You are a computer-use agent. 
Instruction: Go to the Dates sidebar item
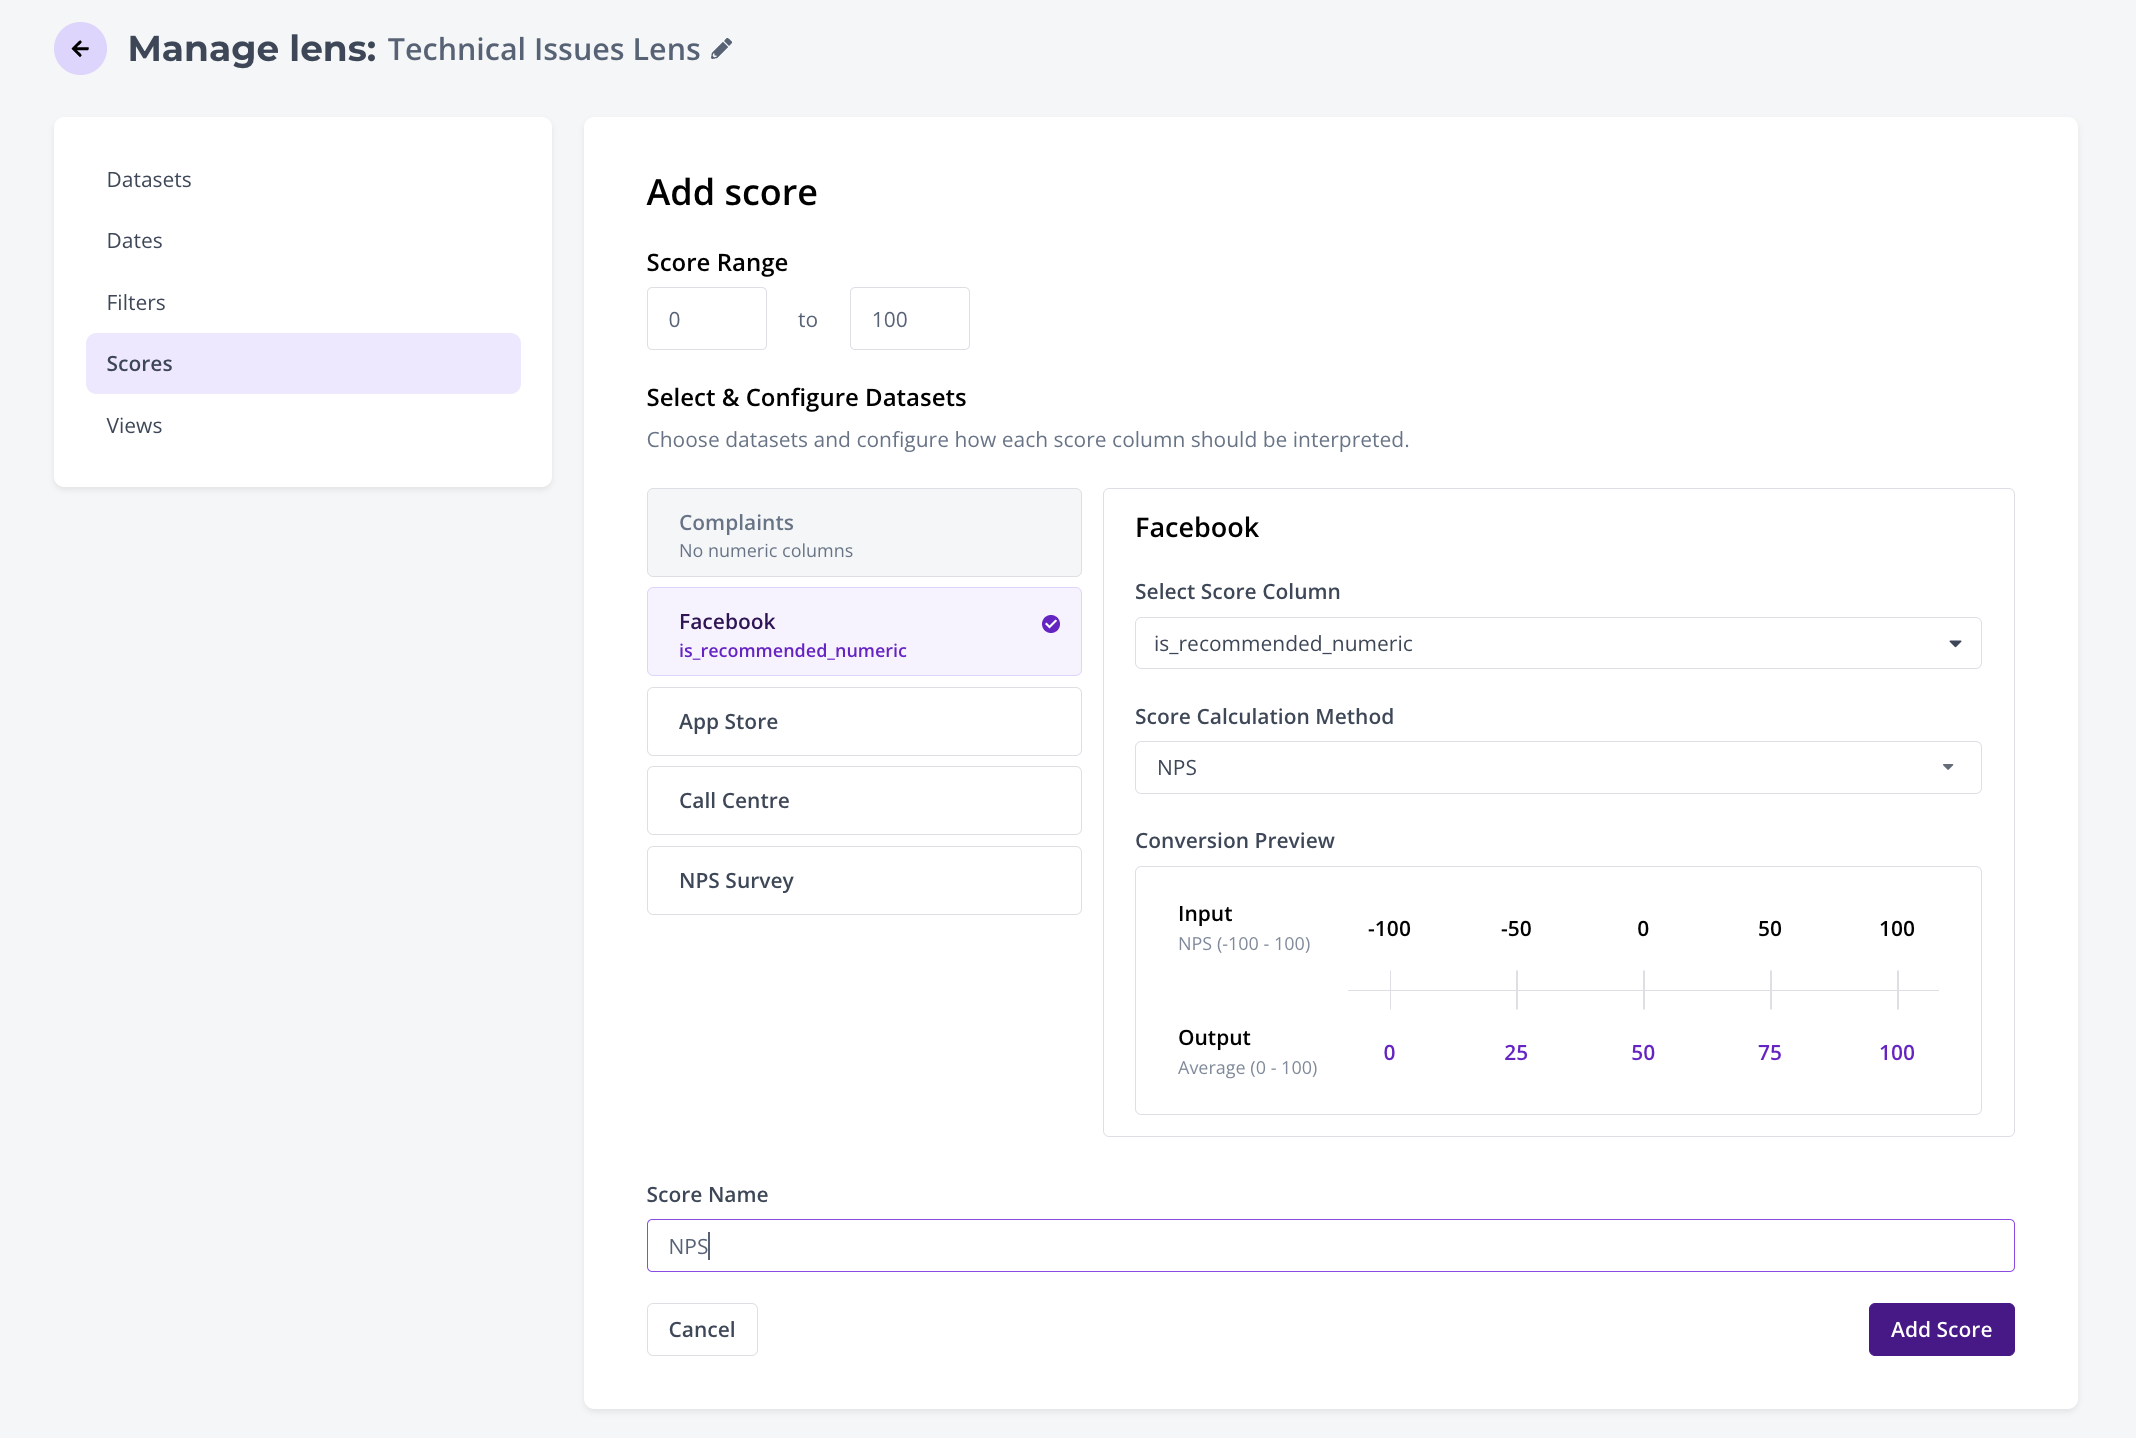click(x=134, y=241)
